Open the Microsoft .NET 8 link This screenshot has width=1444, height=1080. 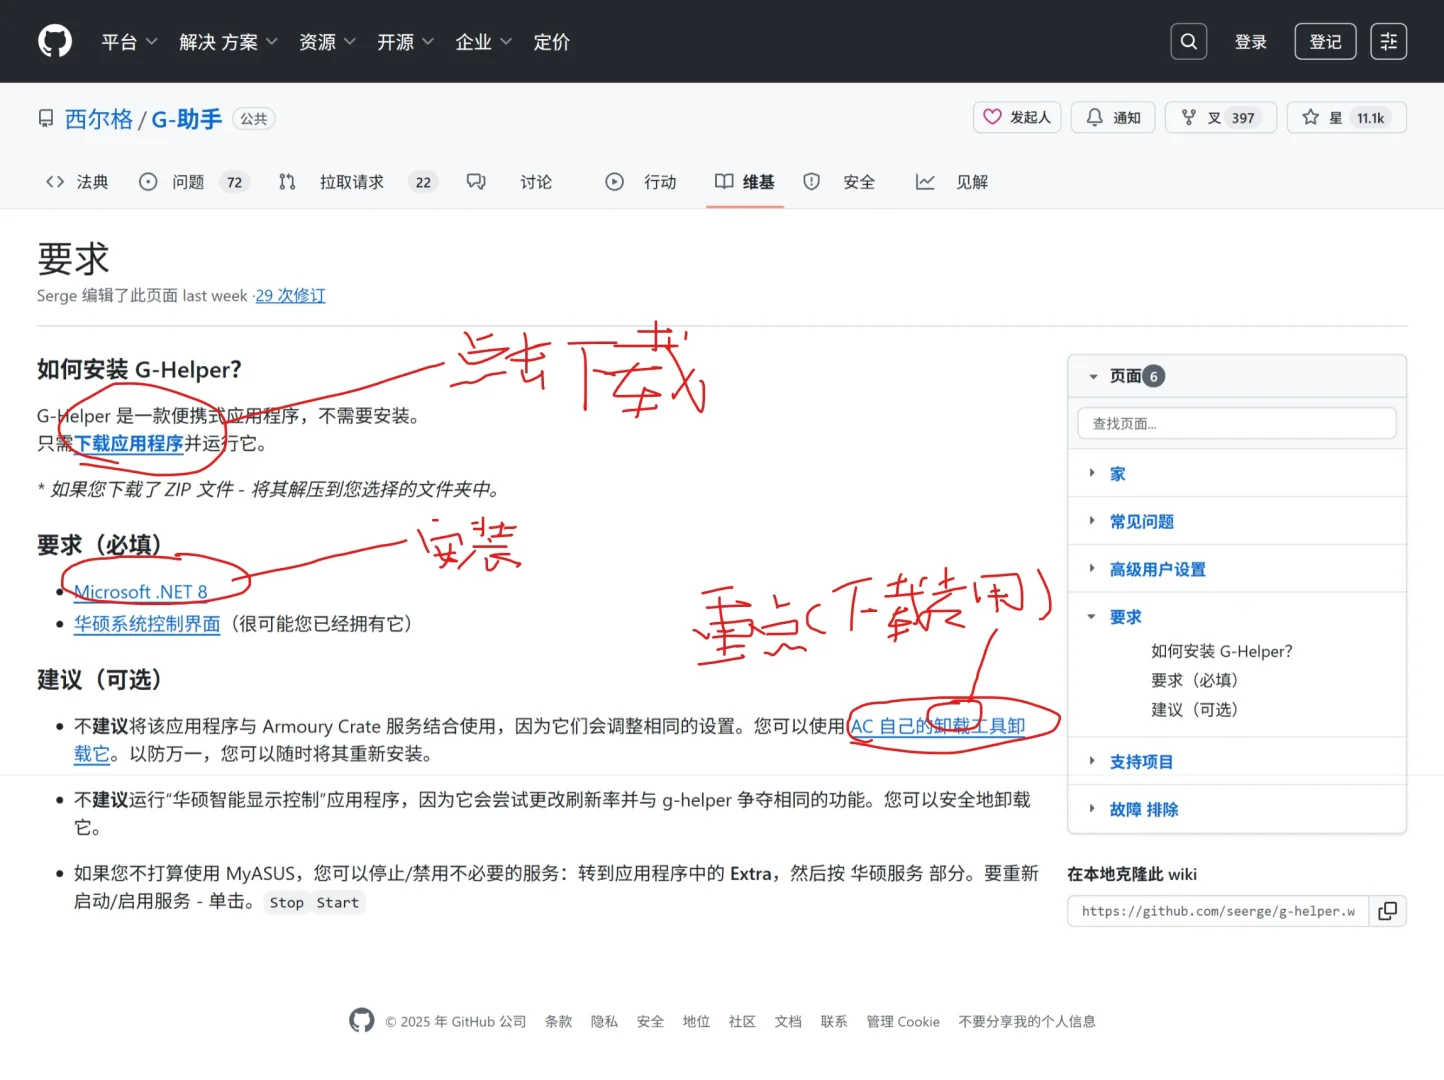pos(139,591)
